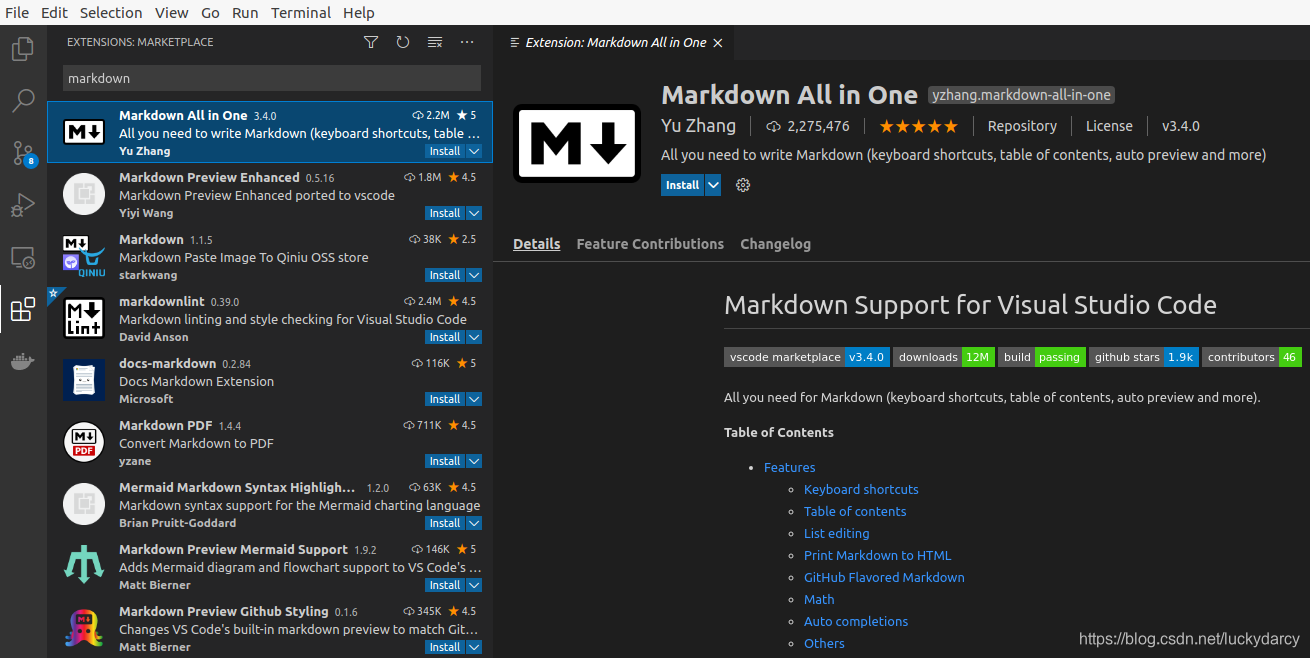Open the File menu
Viewport: 1310px width, 658px height.
[17, 12]
